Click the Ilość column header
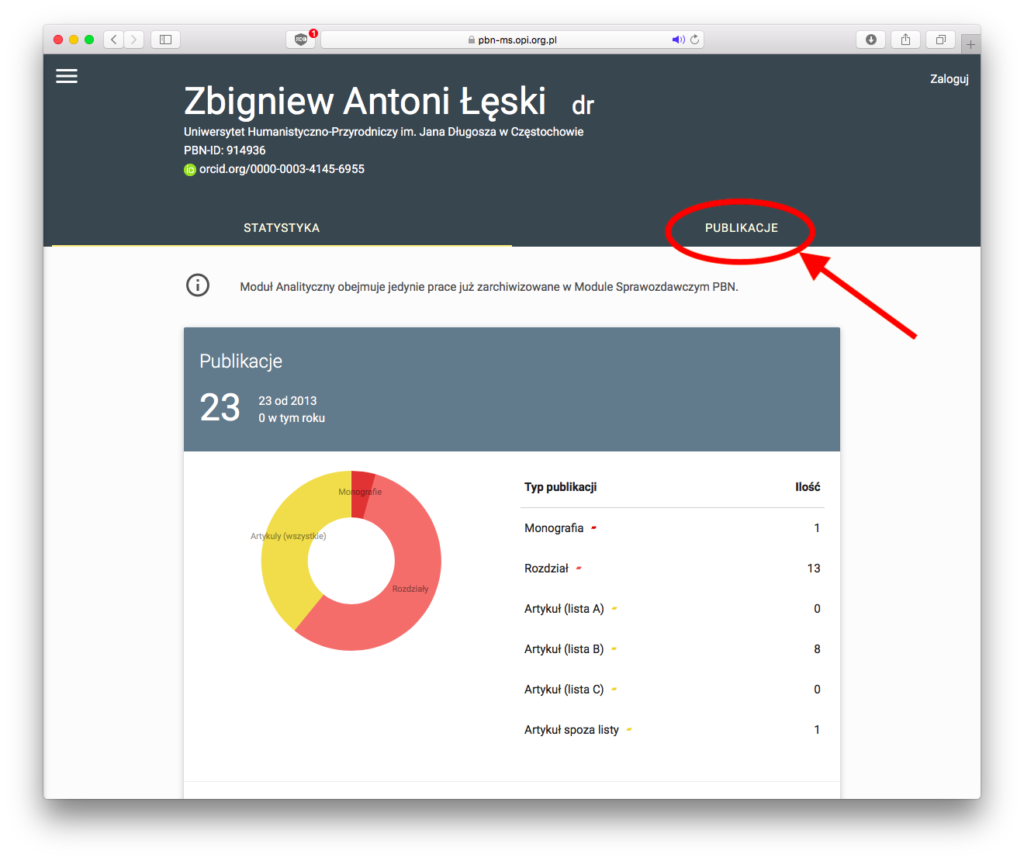 click(807, 487)
